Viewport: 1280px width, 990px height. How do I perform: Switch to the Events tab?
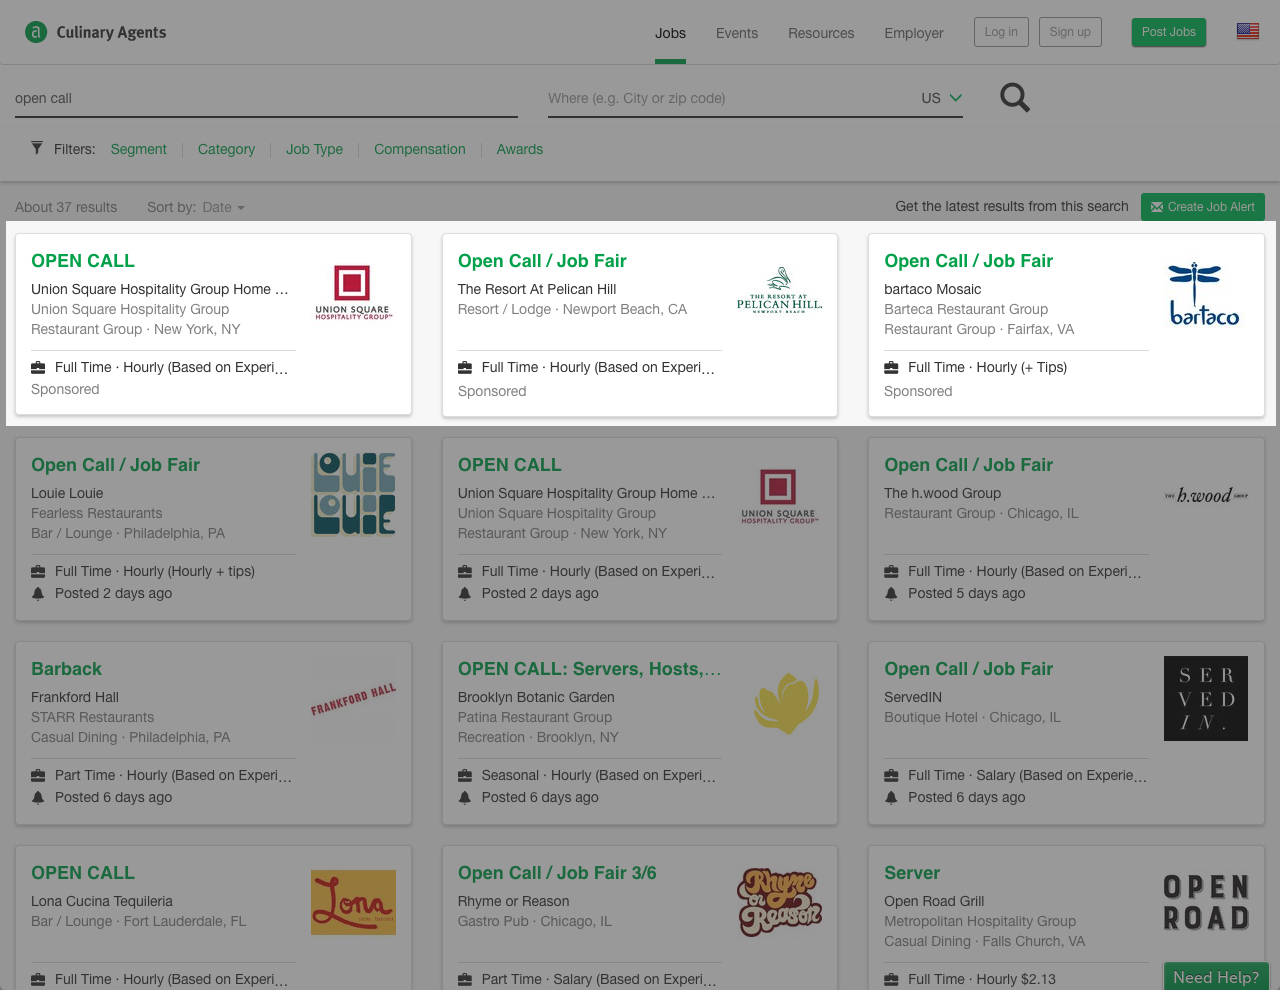pos(737,33)
